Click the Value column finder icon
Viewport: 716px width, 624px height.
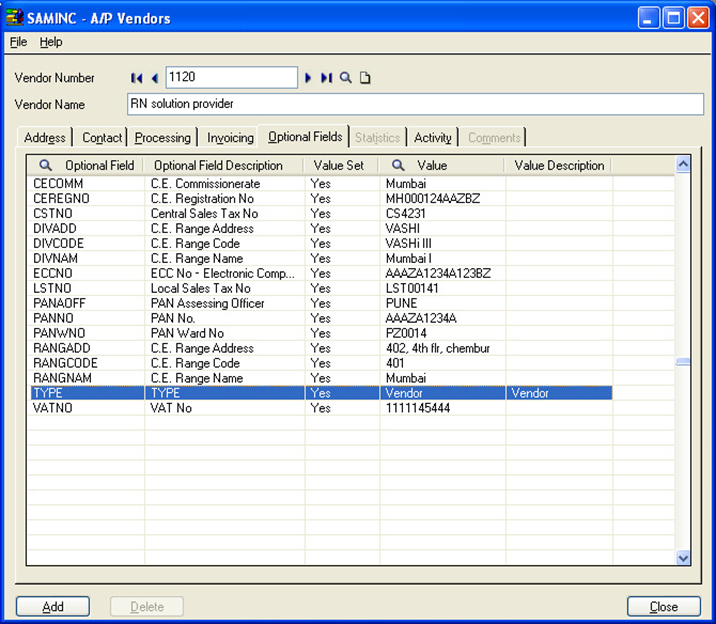click(398, 165)
